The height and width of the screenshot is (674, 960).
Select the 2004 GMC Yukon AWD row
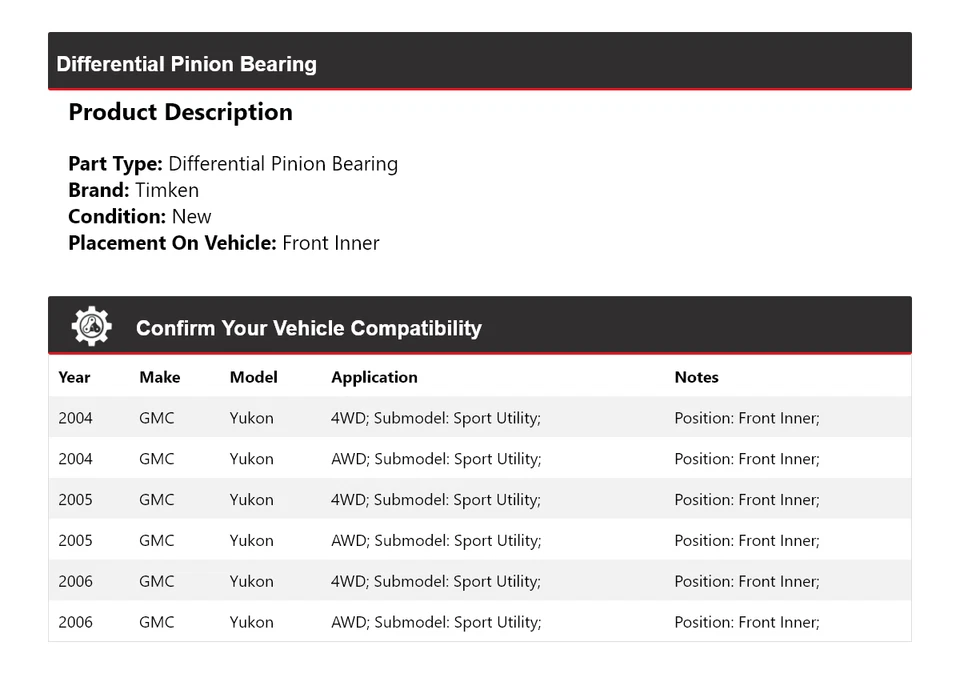pos(479,459)
